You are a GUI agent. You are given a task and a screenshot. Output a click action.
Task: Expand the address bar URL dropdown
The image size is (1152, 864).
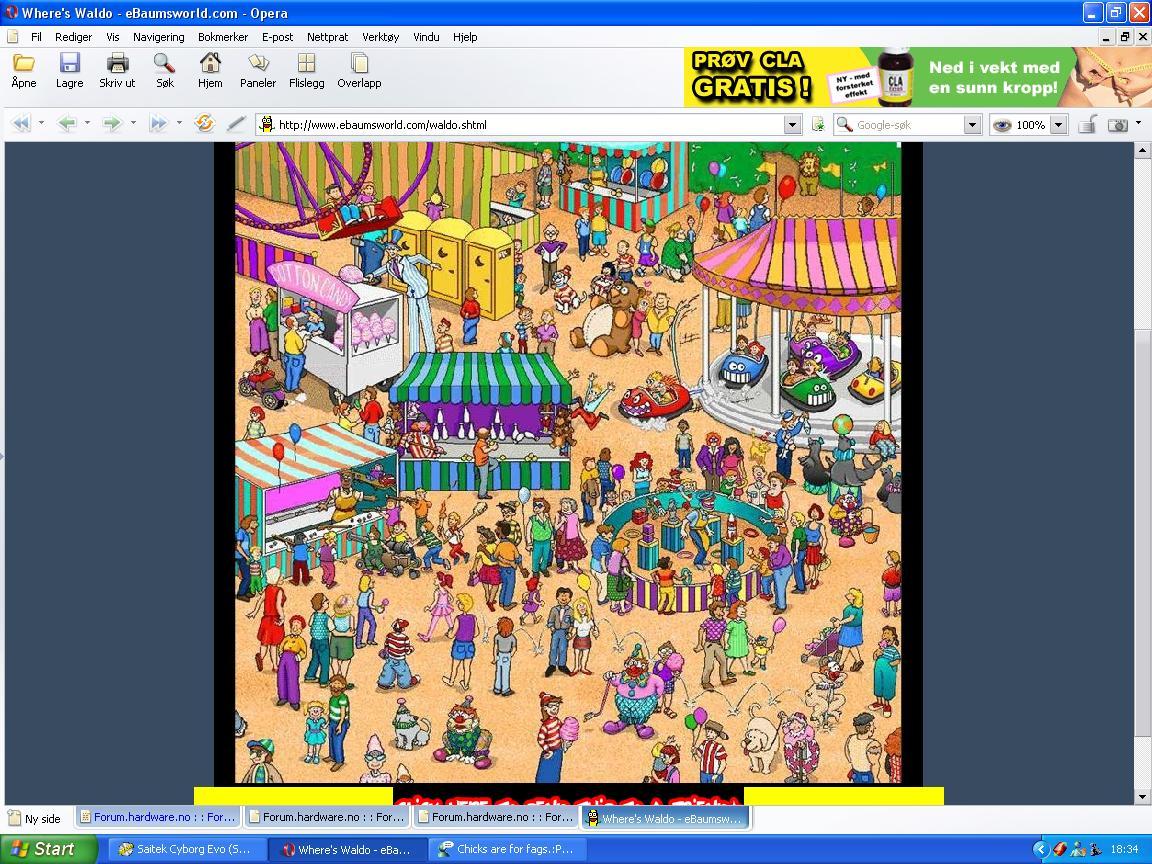point(792,125)
